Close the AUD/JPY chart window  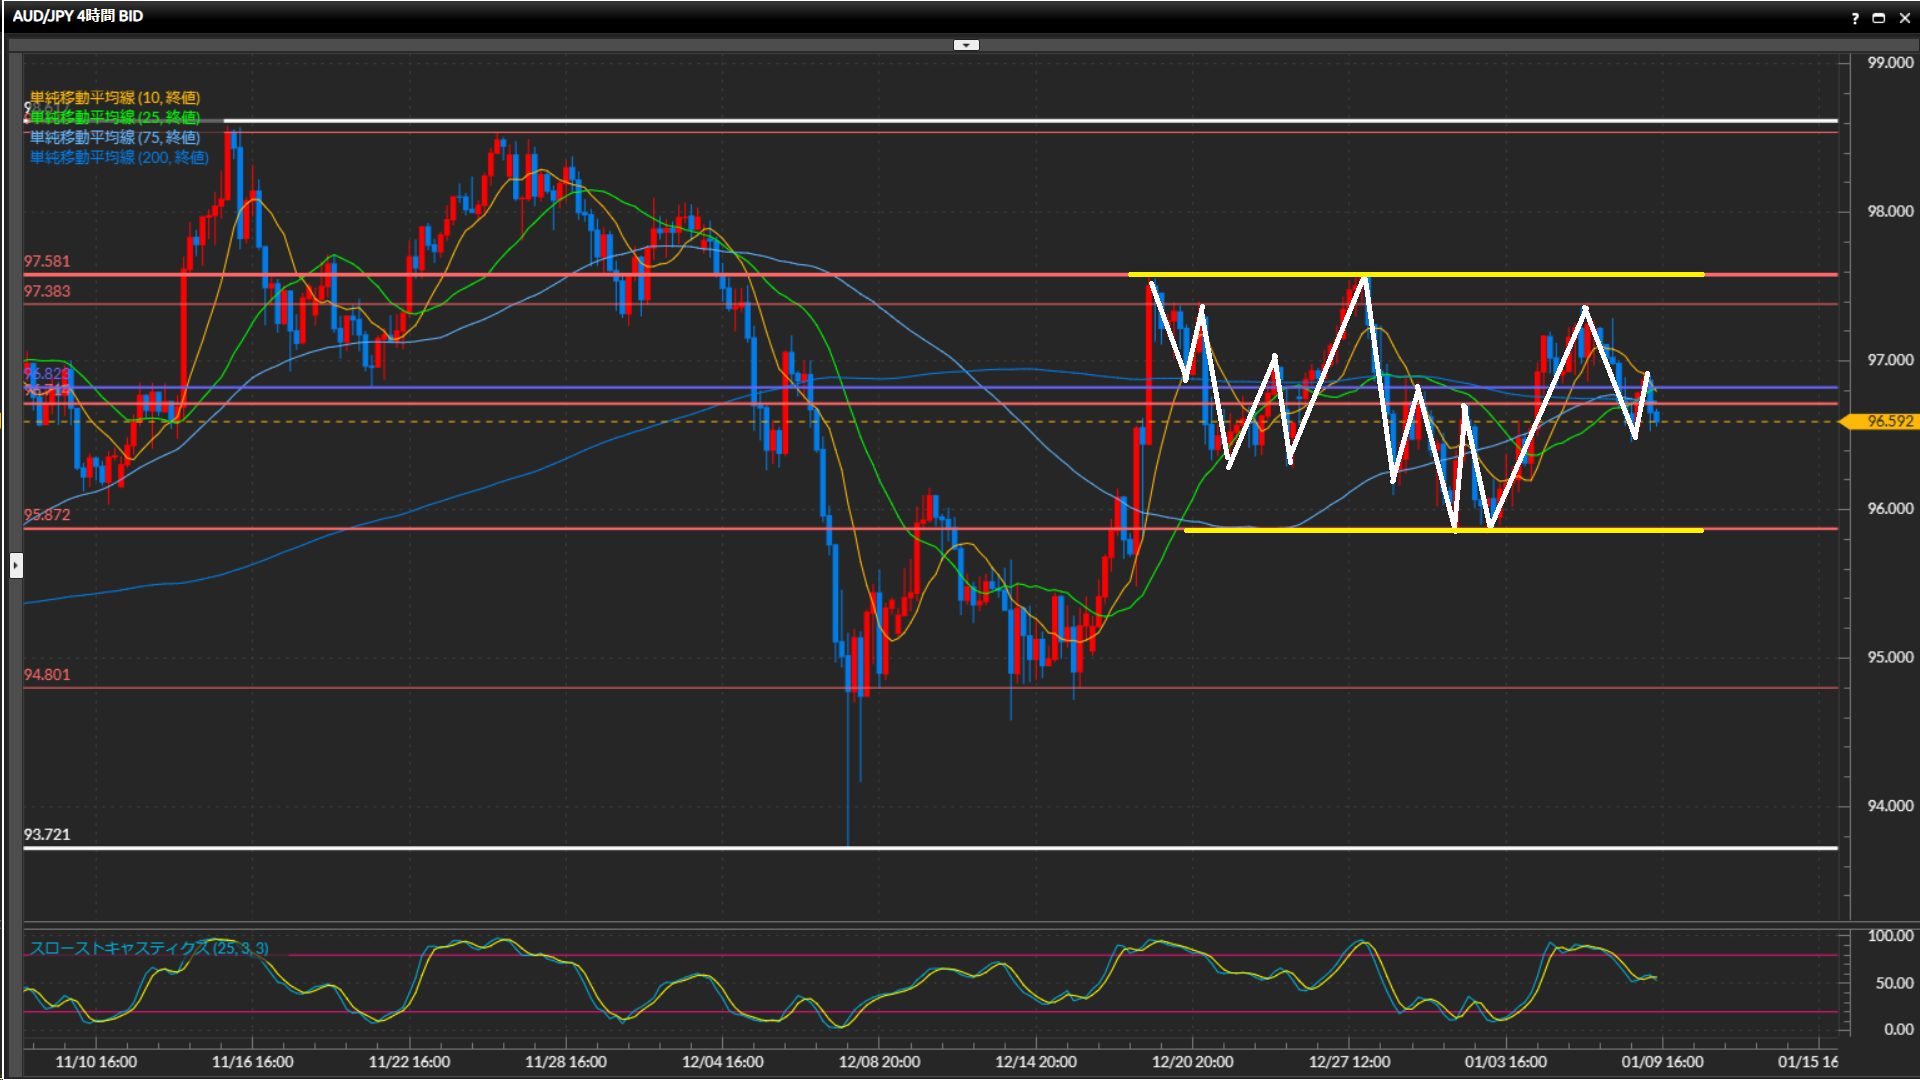[x=1904, y=18]
